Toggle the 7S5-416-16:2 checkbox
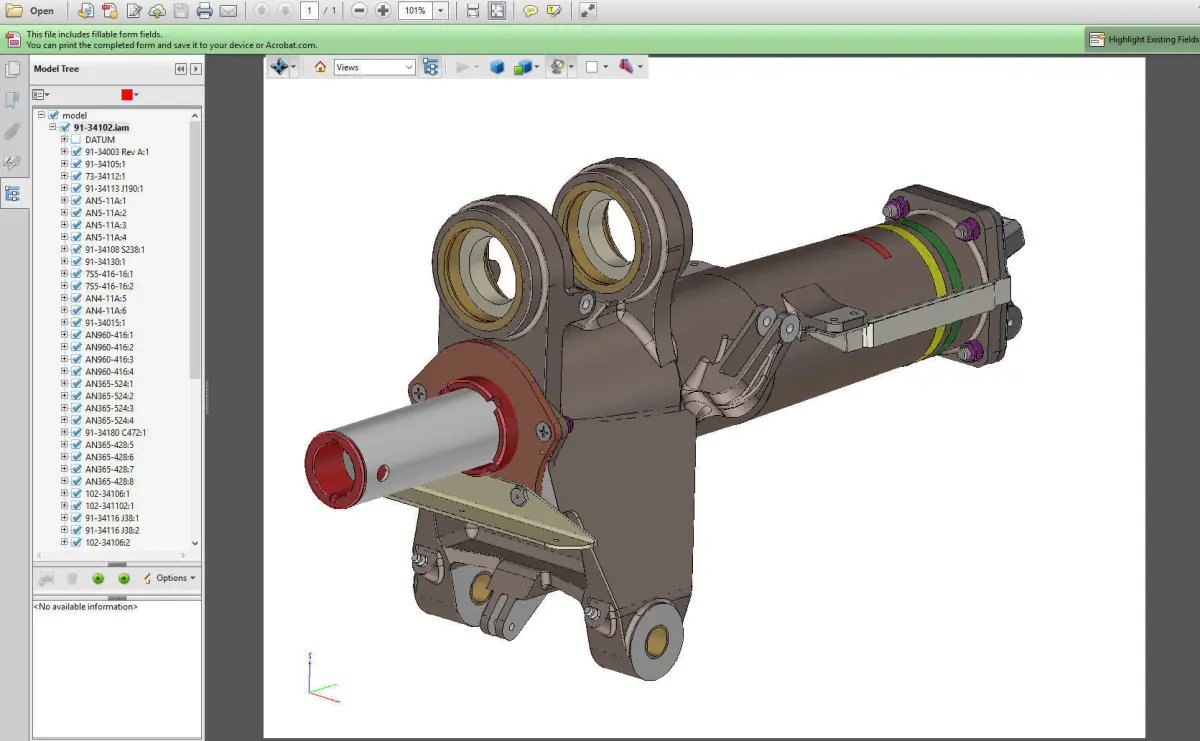This screenshot has height=741, width=1200. click(x=76, y=286)
